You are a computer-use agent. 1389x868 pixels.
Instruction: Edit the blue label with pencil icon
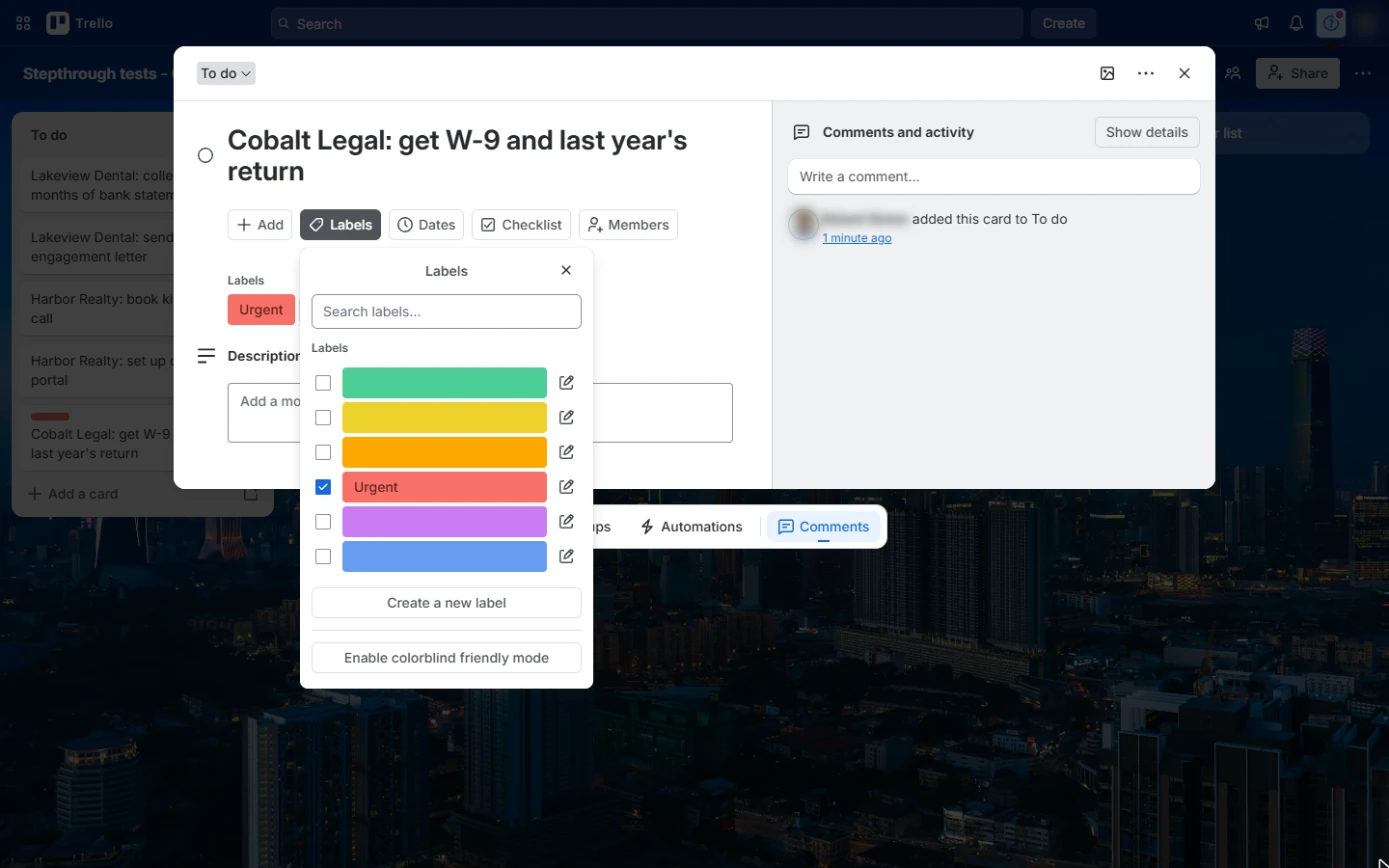pos(566,556)
